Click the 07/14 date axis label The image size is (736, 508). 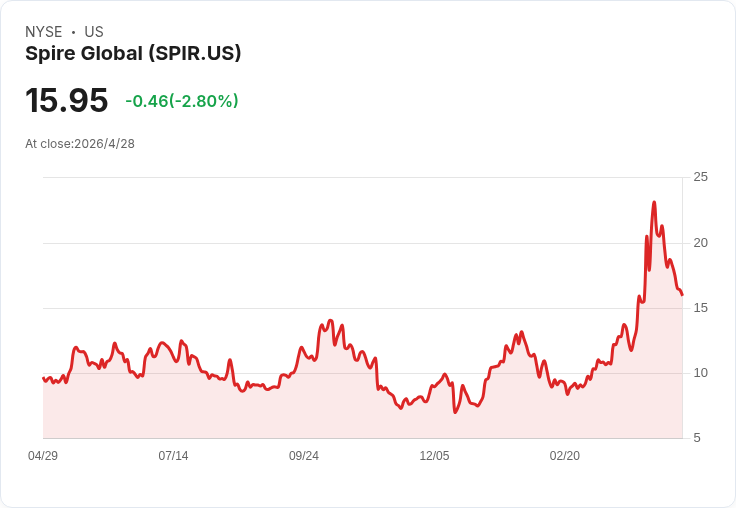tap(173, 455)
